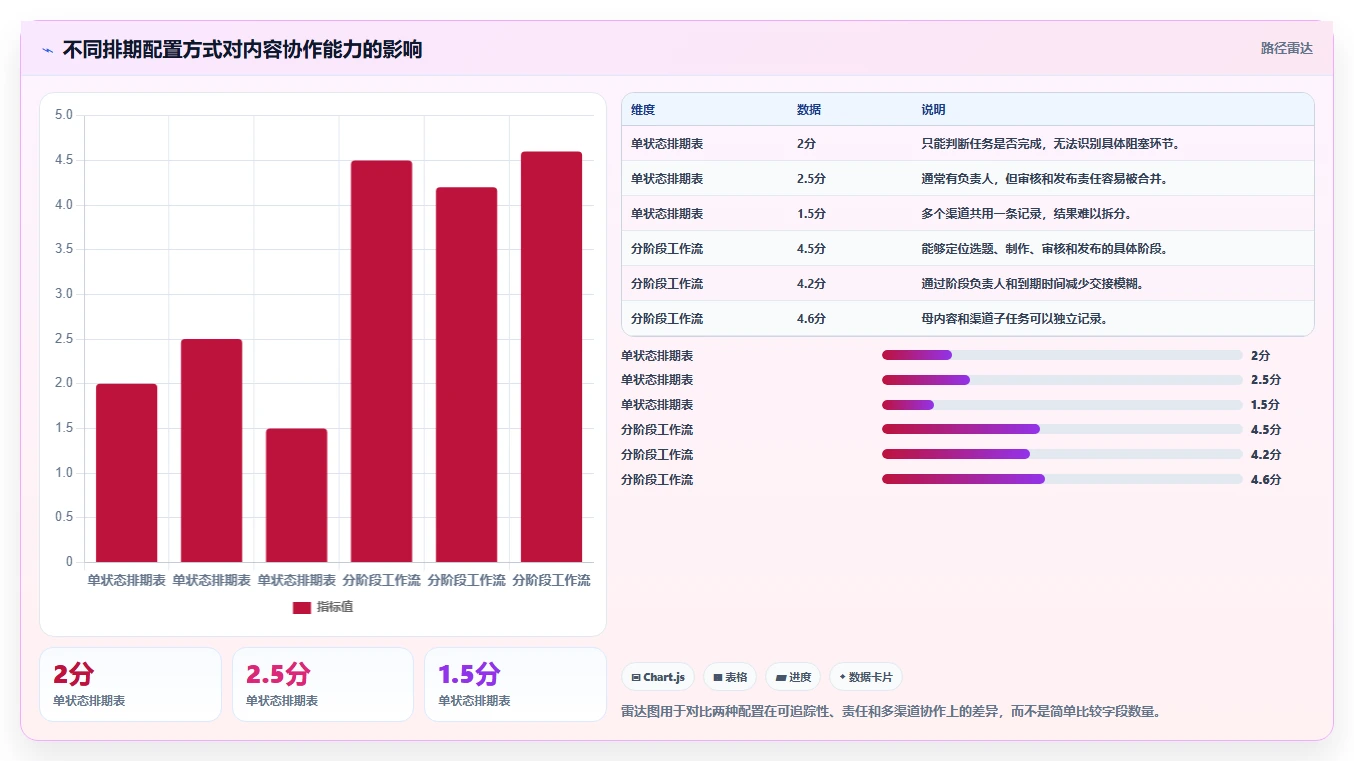Click the 5.0 tick on the y-axis
The height and width of the screenshot is (761, 1354).
tap(64, 115)
